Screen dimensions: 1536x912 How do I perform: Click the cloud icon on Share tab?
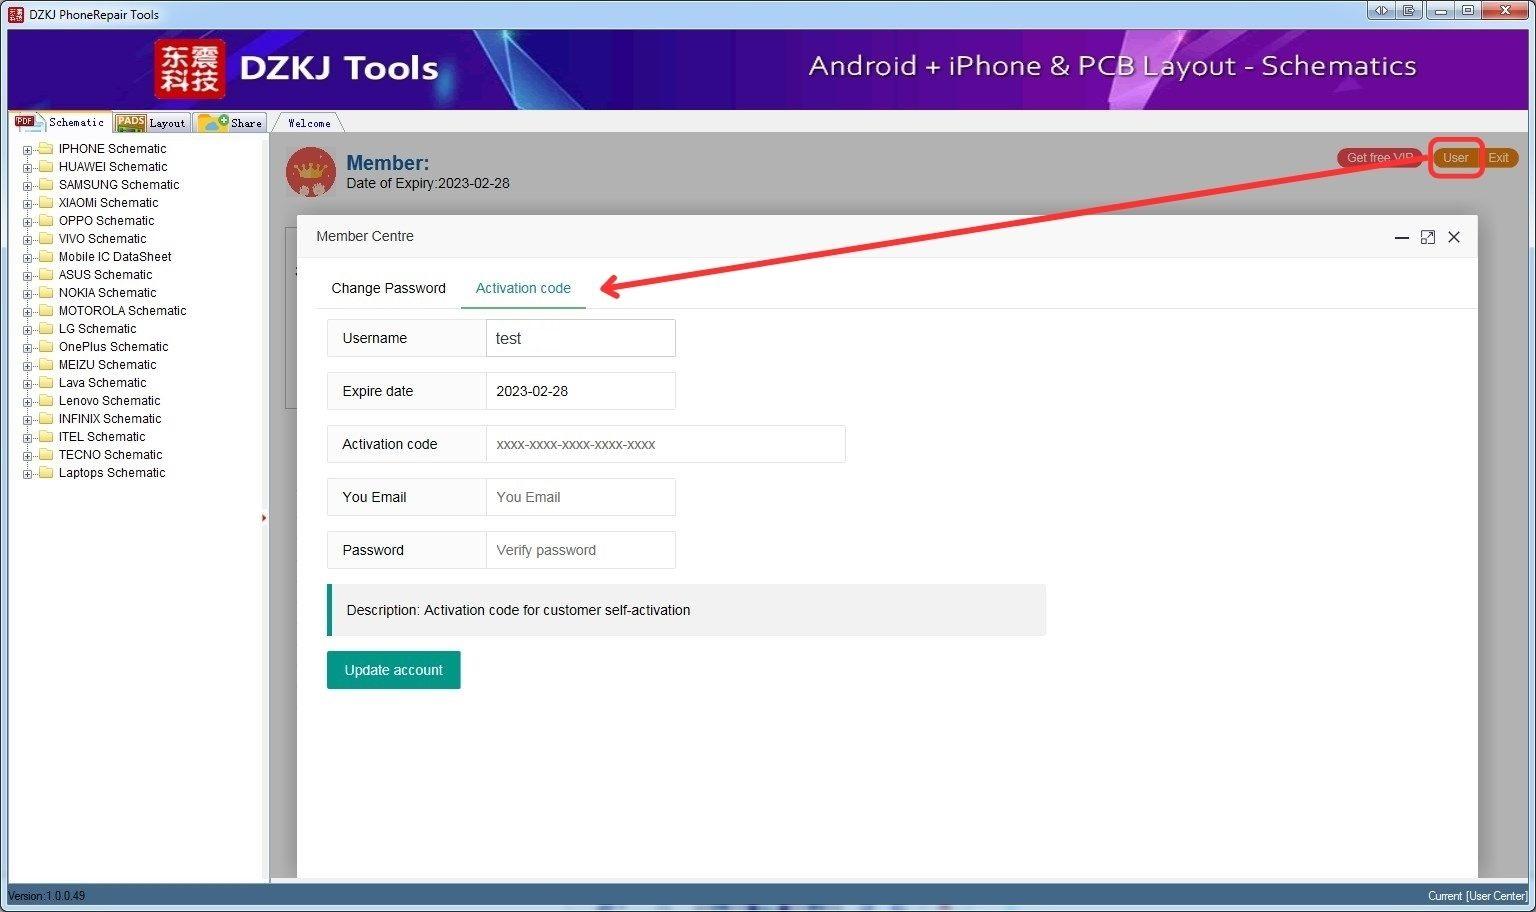tap(213, 122)
